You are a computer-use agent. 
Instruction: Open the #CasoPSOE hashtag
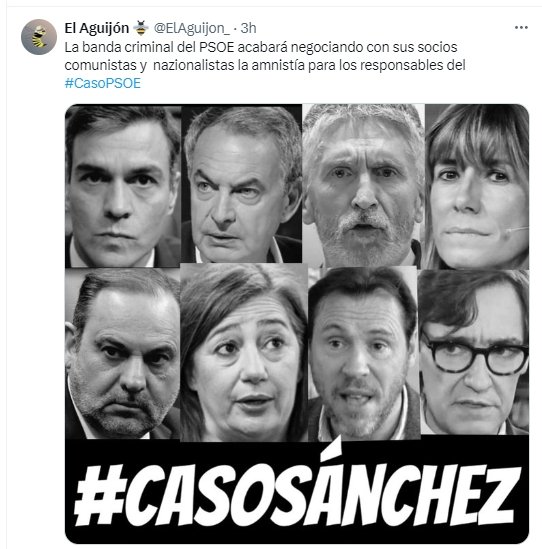pyautogui.click(x=103, y=83)
